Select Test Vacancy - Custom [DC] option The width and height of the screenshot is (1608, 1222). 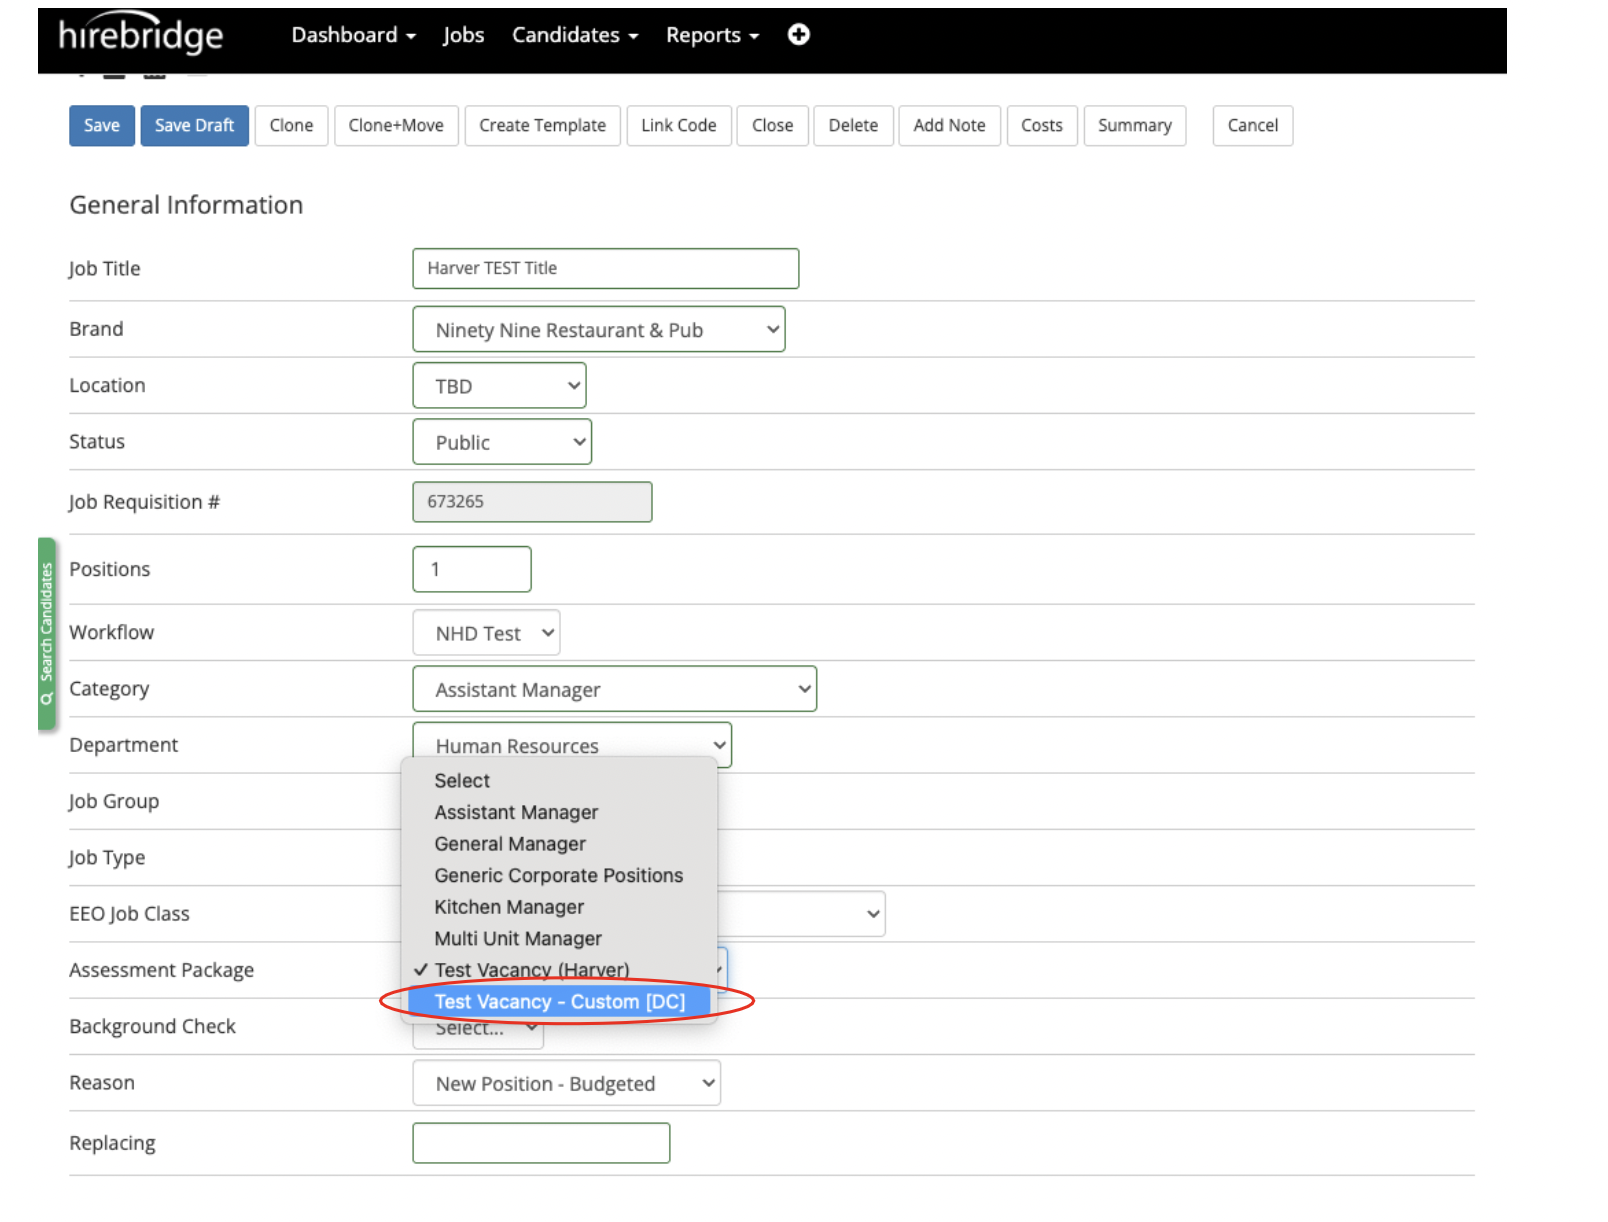[x=559, y=1002]
